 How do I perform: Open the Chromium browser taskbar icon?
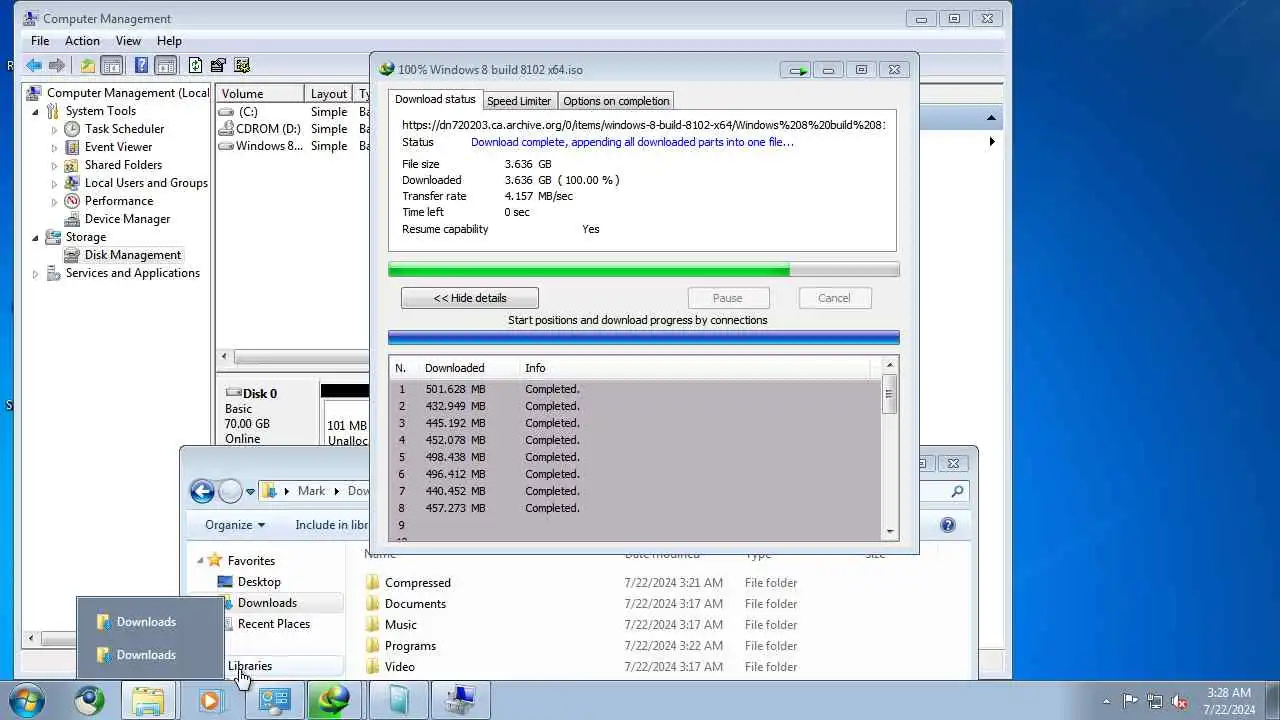coord(89,700)
